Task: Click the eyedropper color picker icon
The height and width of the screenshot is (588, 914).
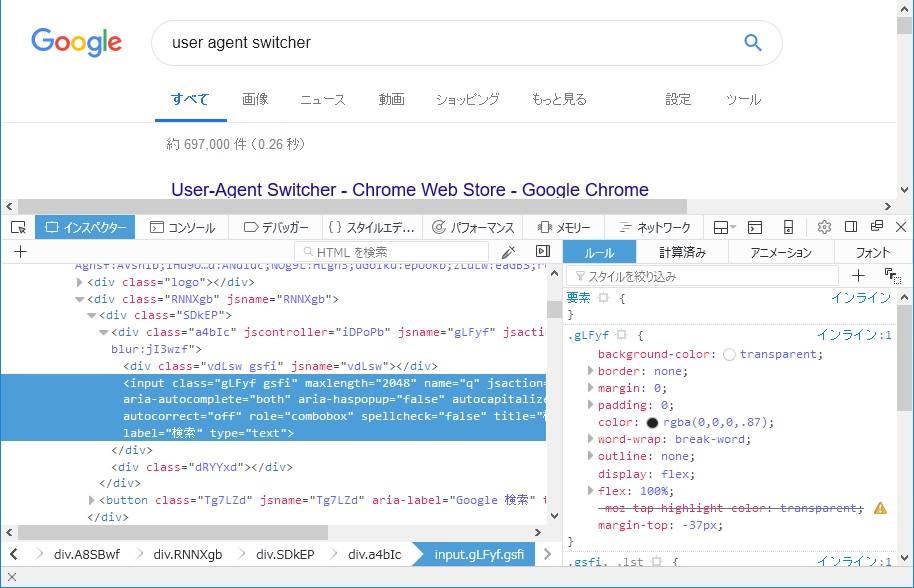Action: [508, 252]
